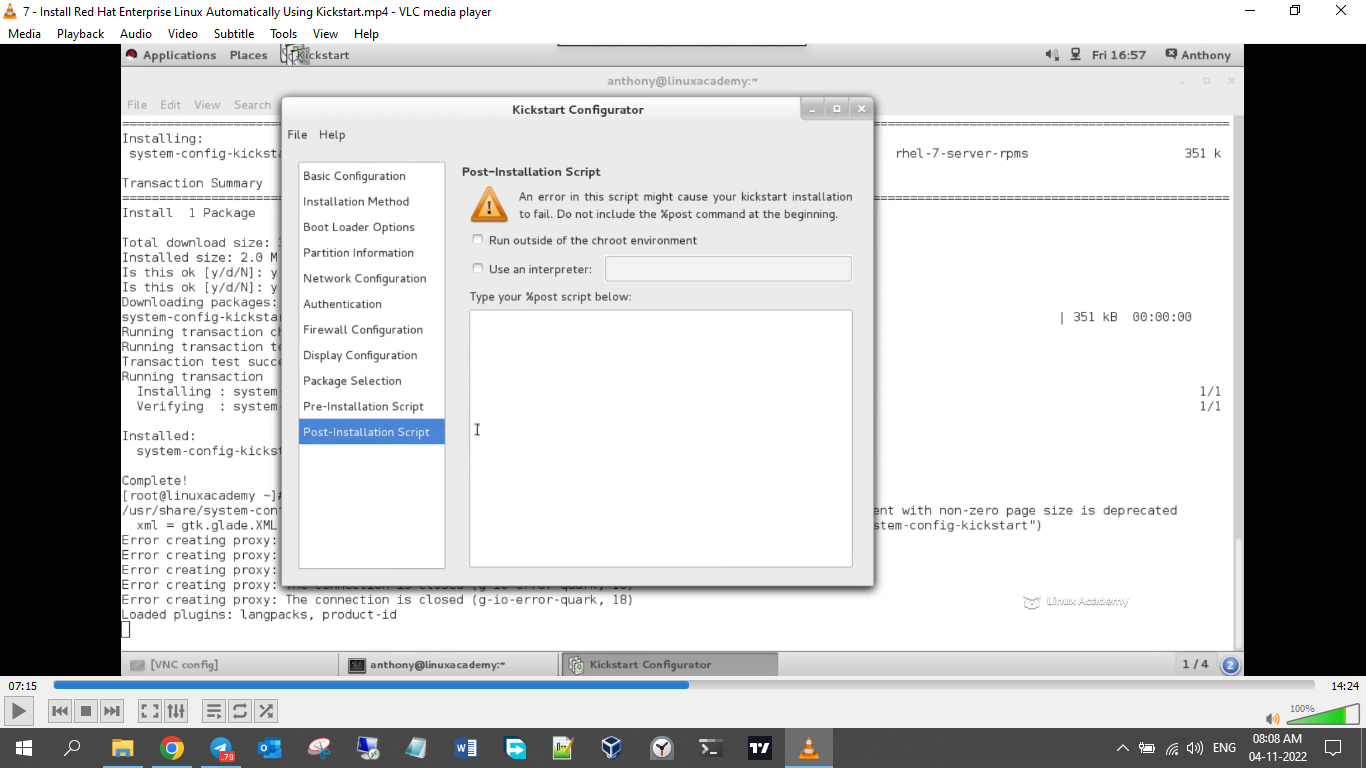
Task: Open Outlook from taskbar
Action: [x=270, y=748]
